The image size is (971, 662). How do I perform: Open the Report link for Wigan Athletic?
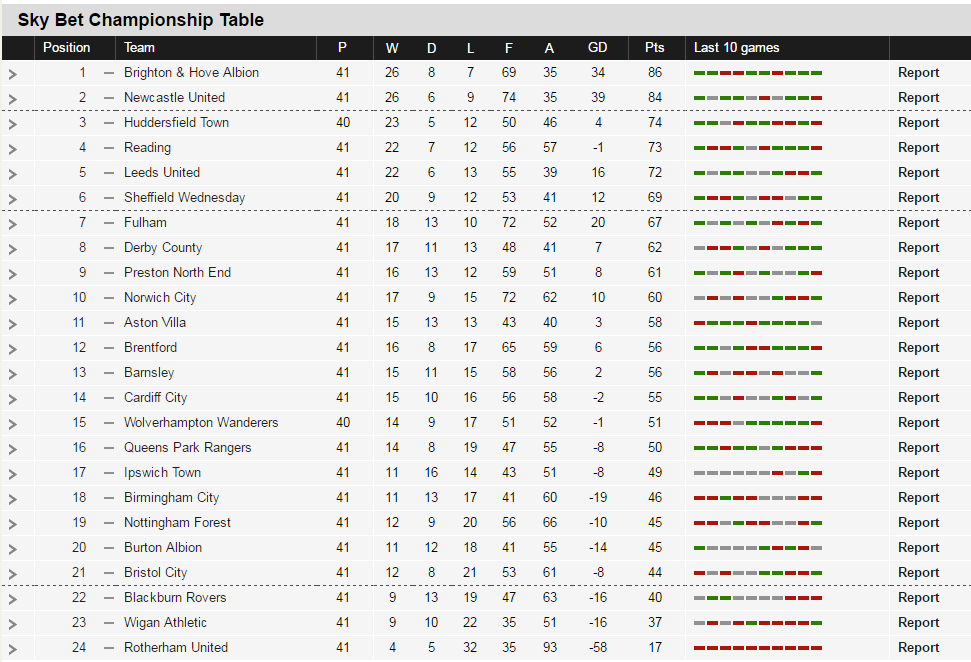point(918,622)
